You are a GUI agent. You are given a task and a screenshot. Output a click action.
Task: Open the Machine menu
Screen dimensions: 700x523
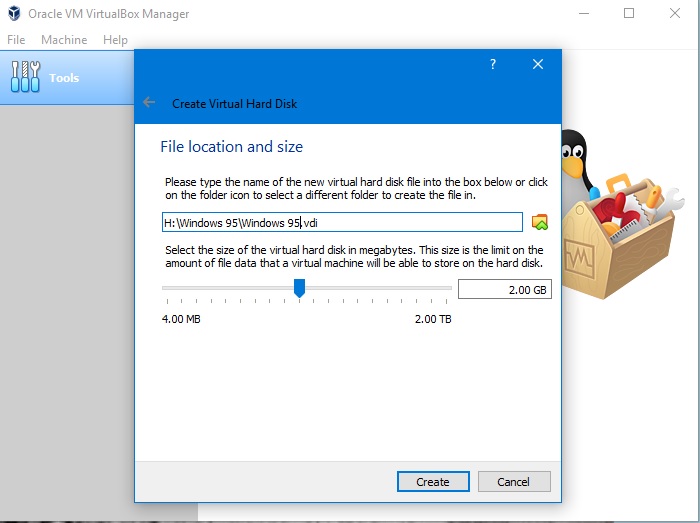point(64,40)
